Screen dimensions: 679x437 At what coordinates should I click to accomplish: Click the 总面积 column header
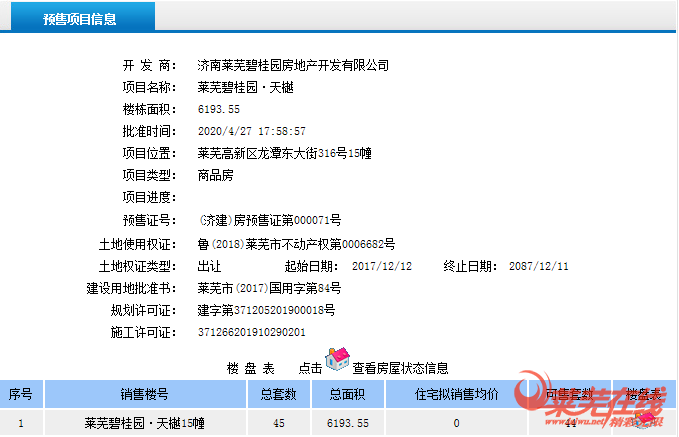point(347,394)
